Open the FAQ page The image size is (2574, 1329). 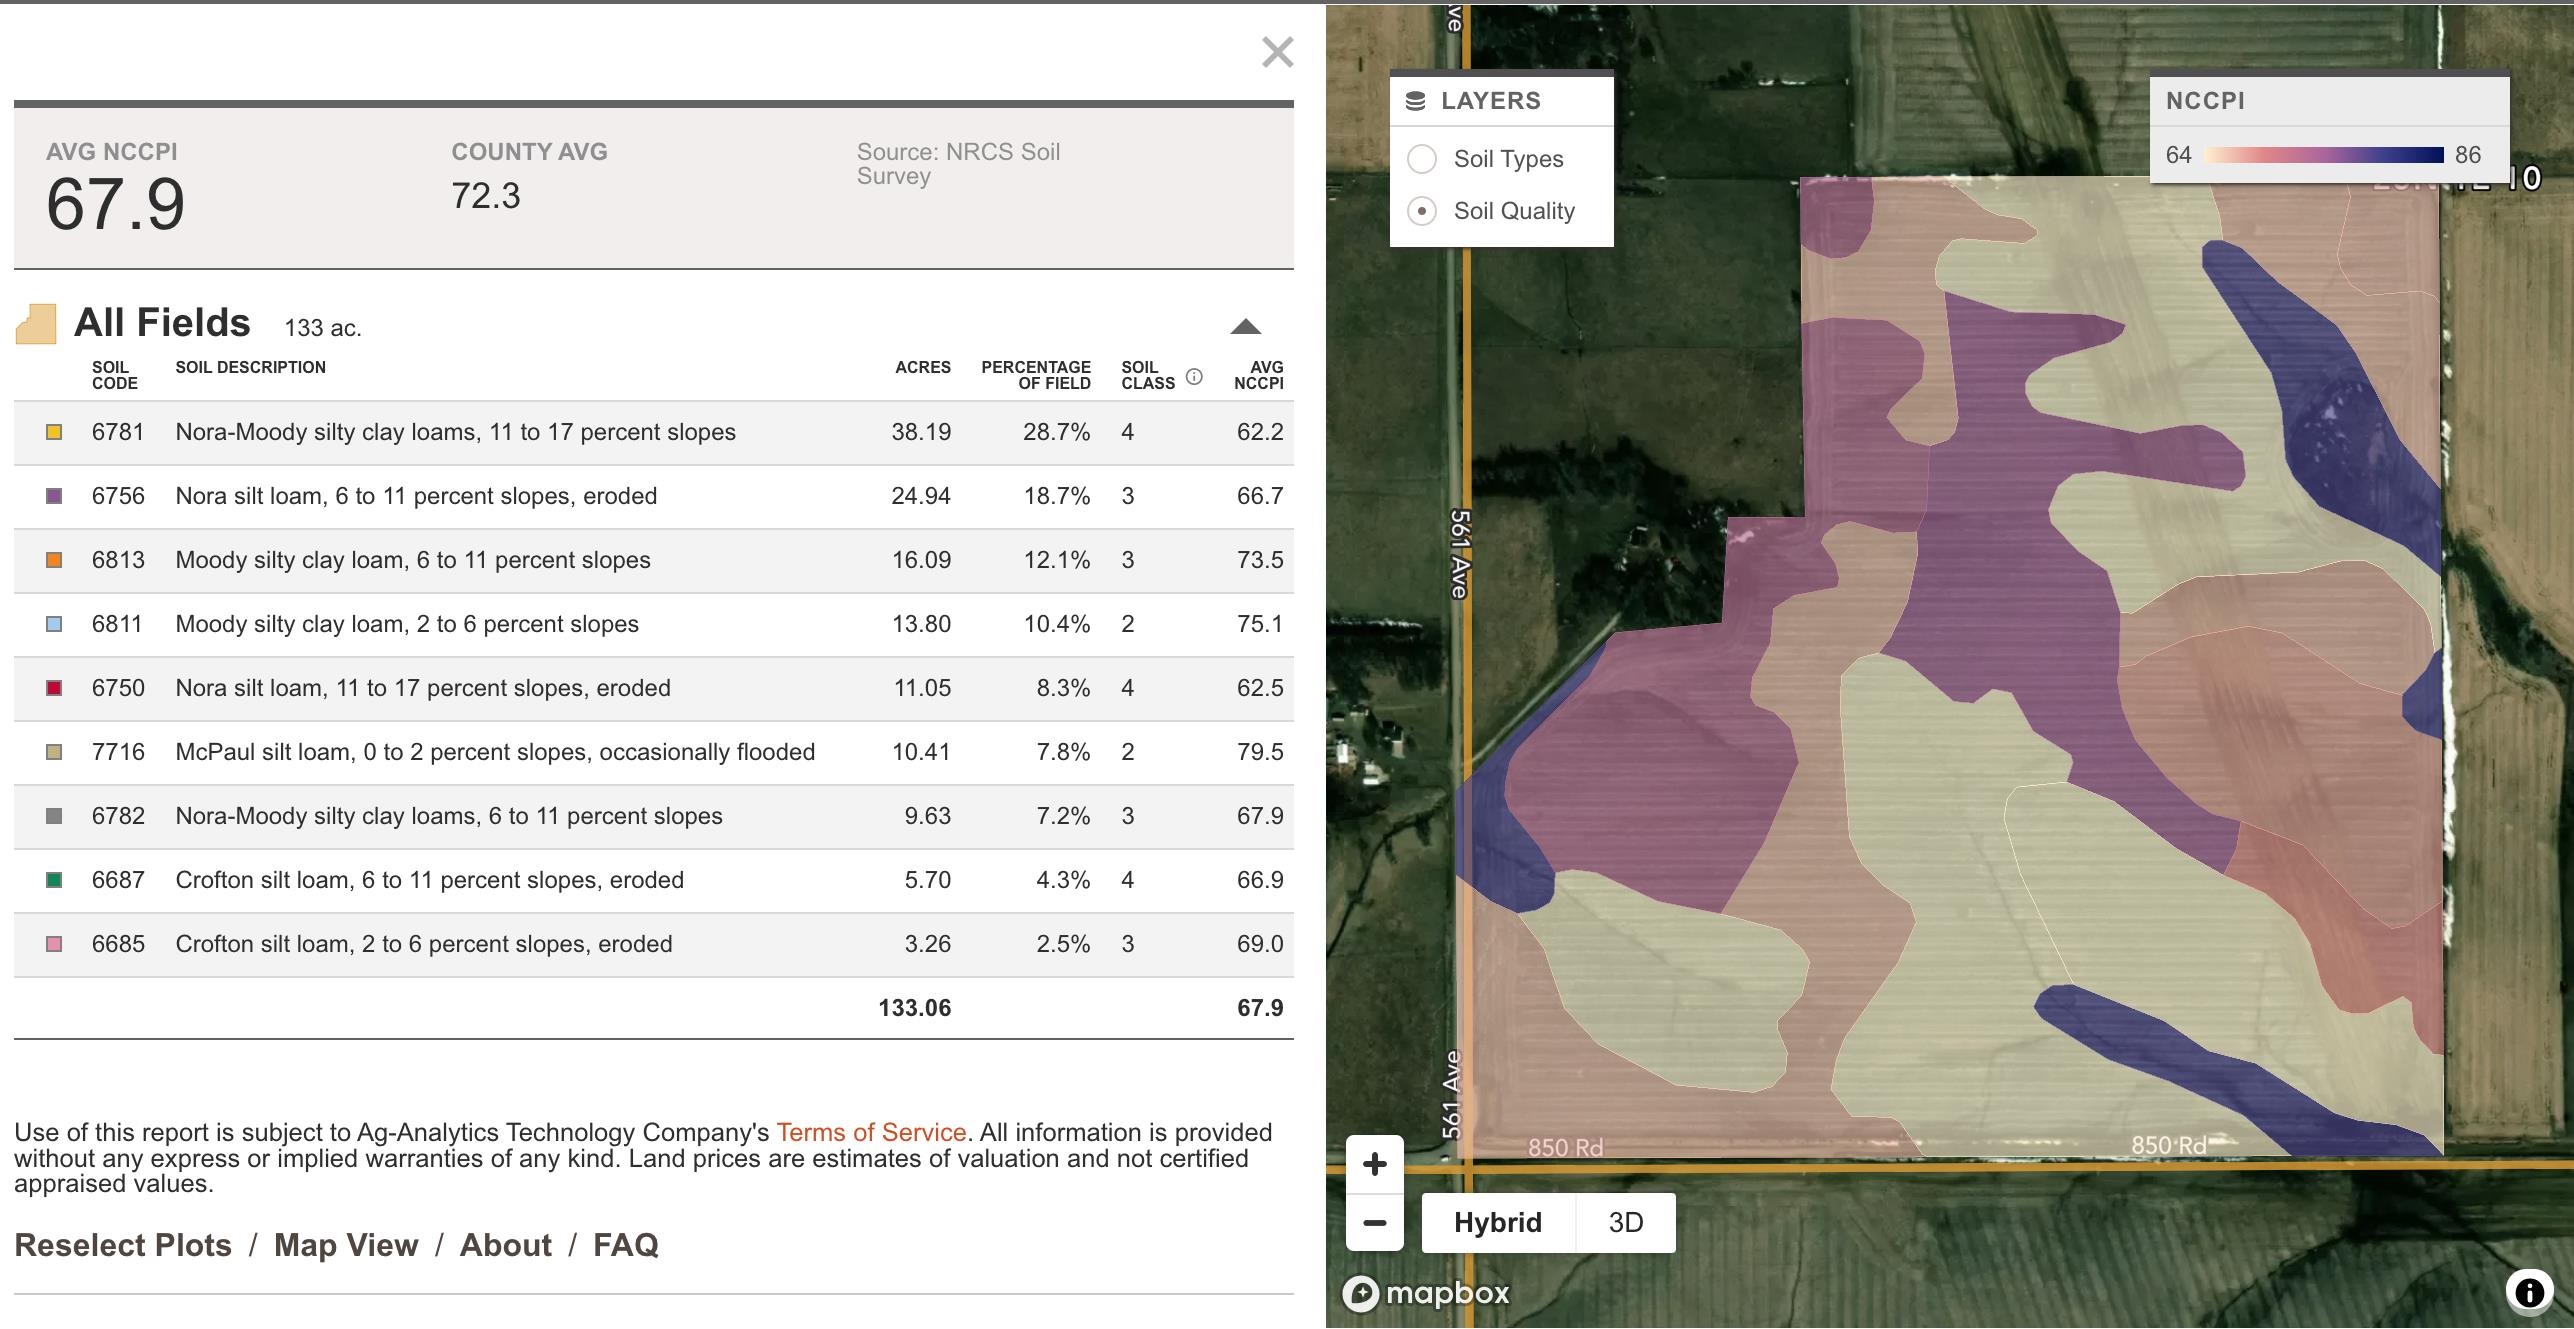[x=626, y=1245]
